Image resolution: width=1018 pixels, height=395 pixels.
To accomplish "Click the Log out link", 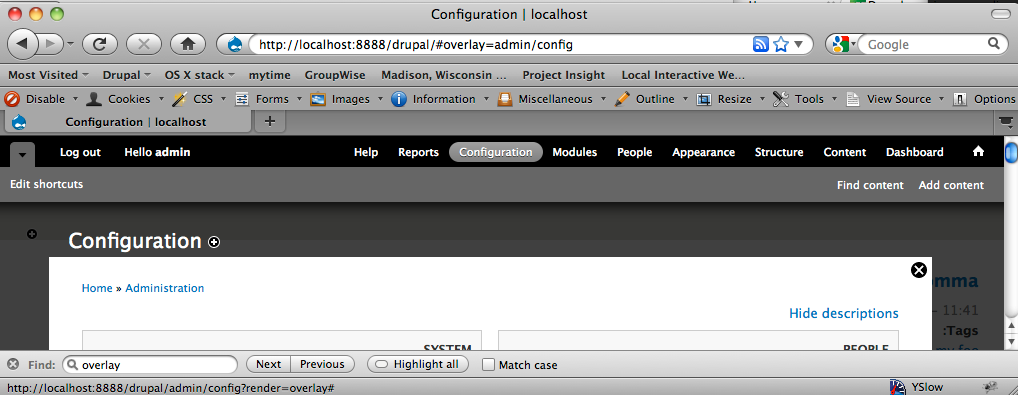I will [x=81, y=152].
